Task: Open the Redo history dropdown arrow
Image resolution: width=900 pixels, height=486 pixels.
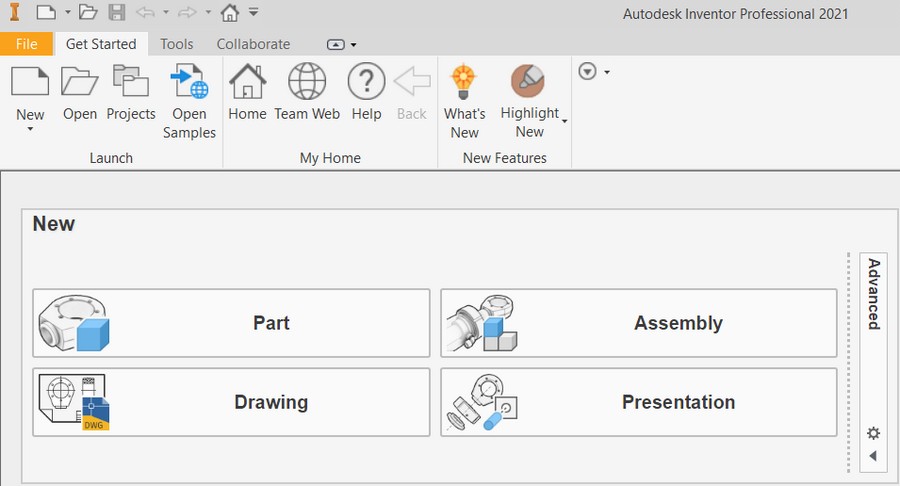Action: pyautogui.click(x=208, y=12)
